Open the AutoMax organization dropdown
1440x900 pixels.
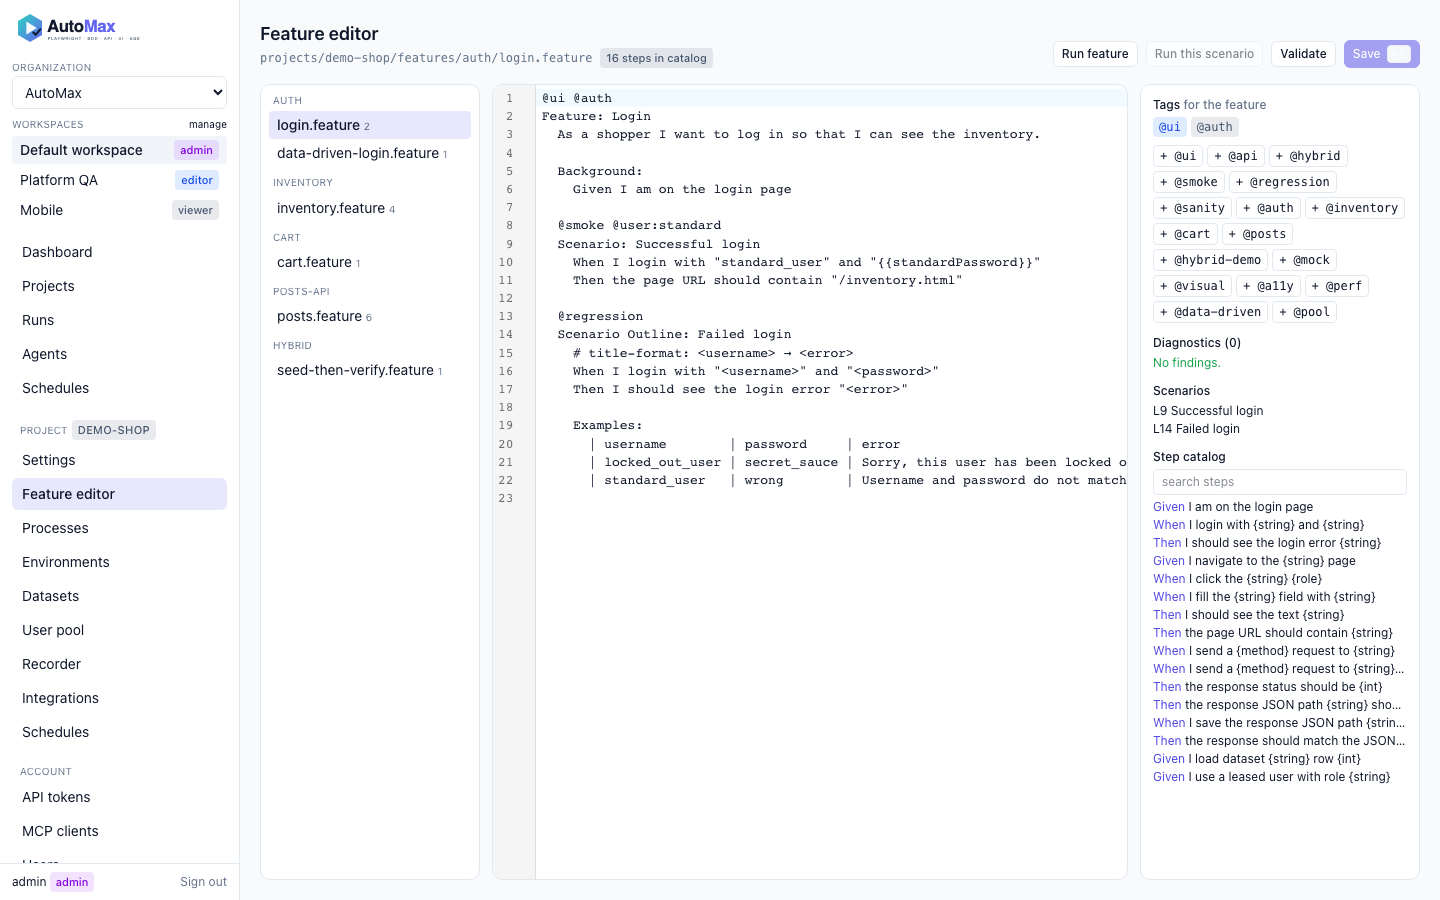(119, 93)
